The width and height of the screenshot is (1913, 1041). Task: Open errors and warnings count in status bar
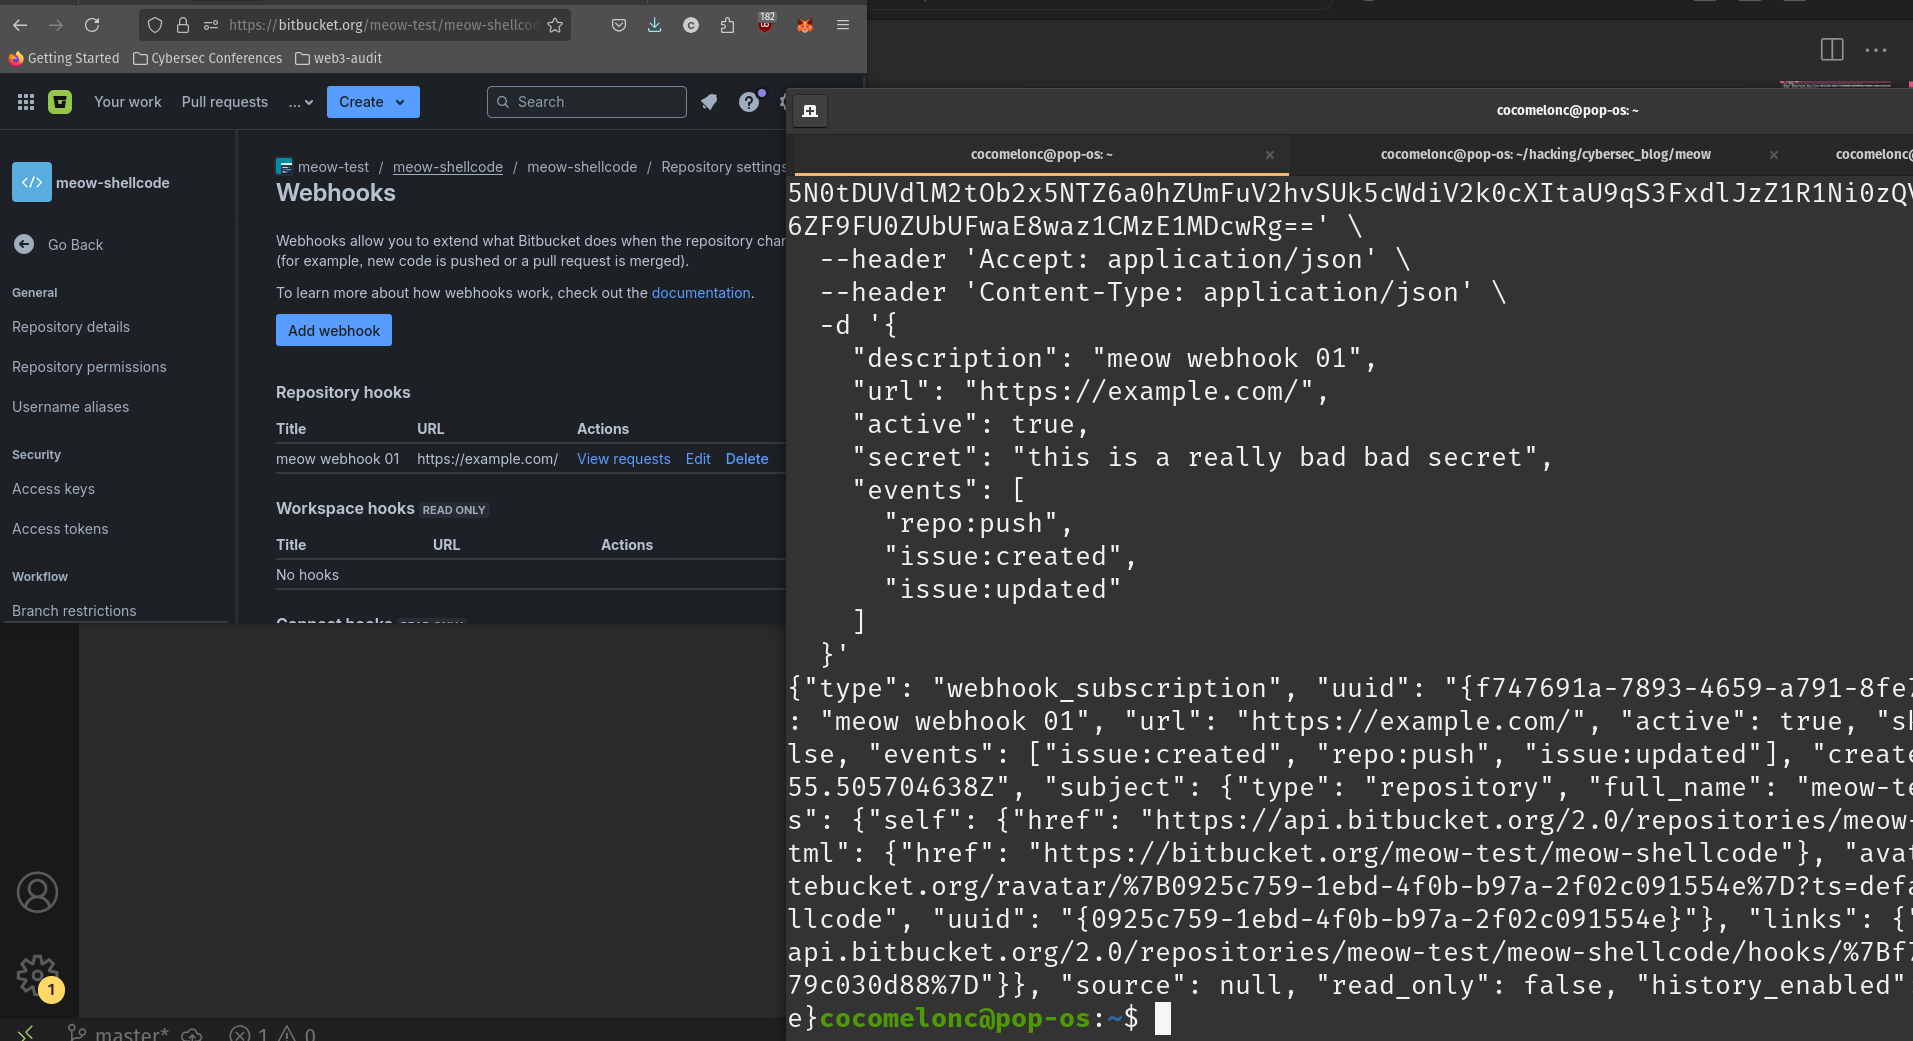pos(273,1033)
